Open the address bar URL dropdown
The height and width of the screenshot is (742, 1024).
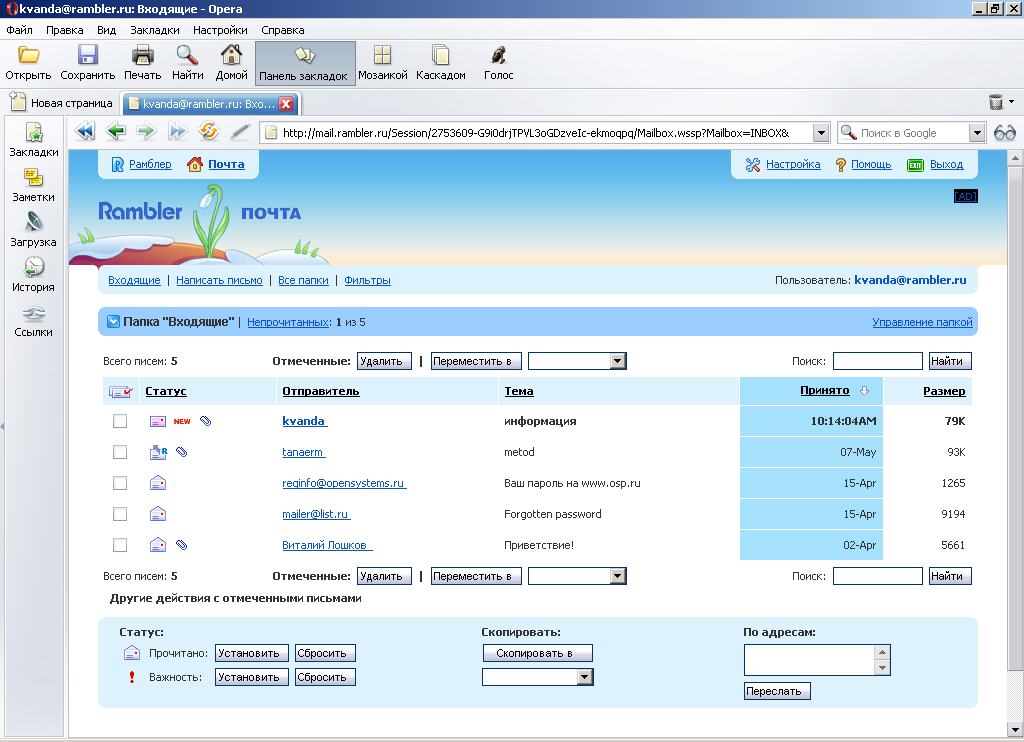click(x=821, y=133)
